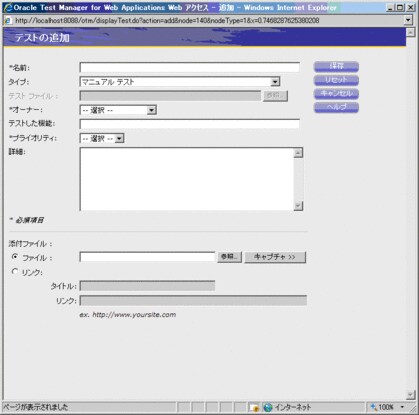The height and width of the screenshot is (415, 419).
Task: Click the Internet Explorer icon in title bar
Action: point(8,7)
